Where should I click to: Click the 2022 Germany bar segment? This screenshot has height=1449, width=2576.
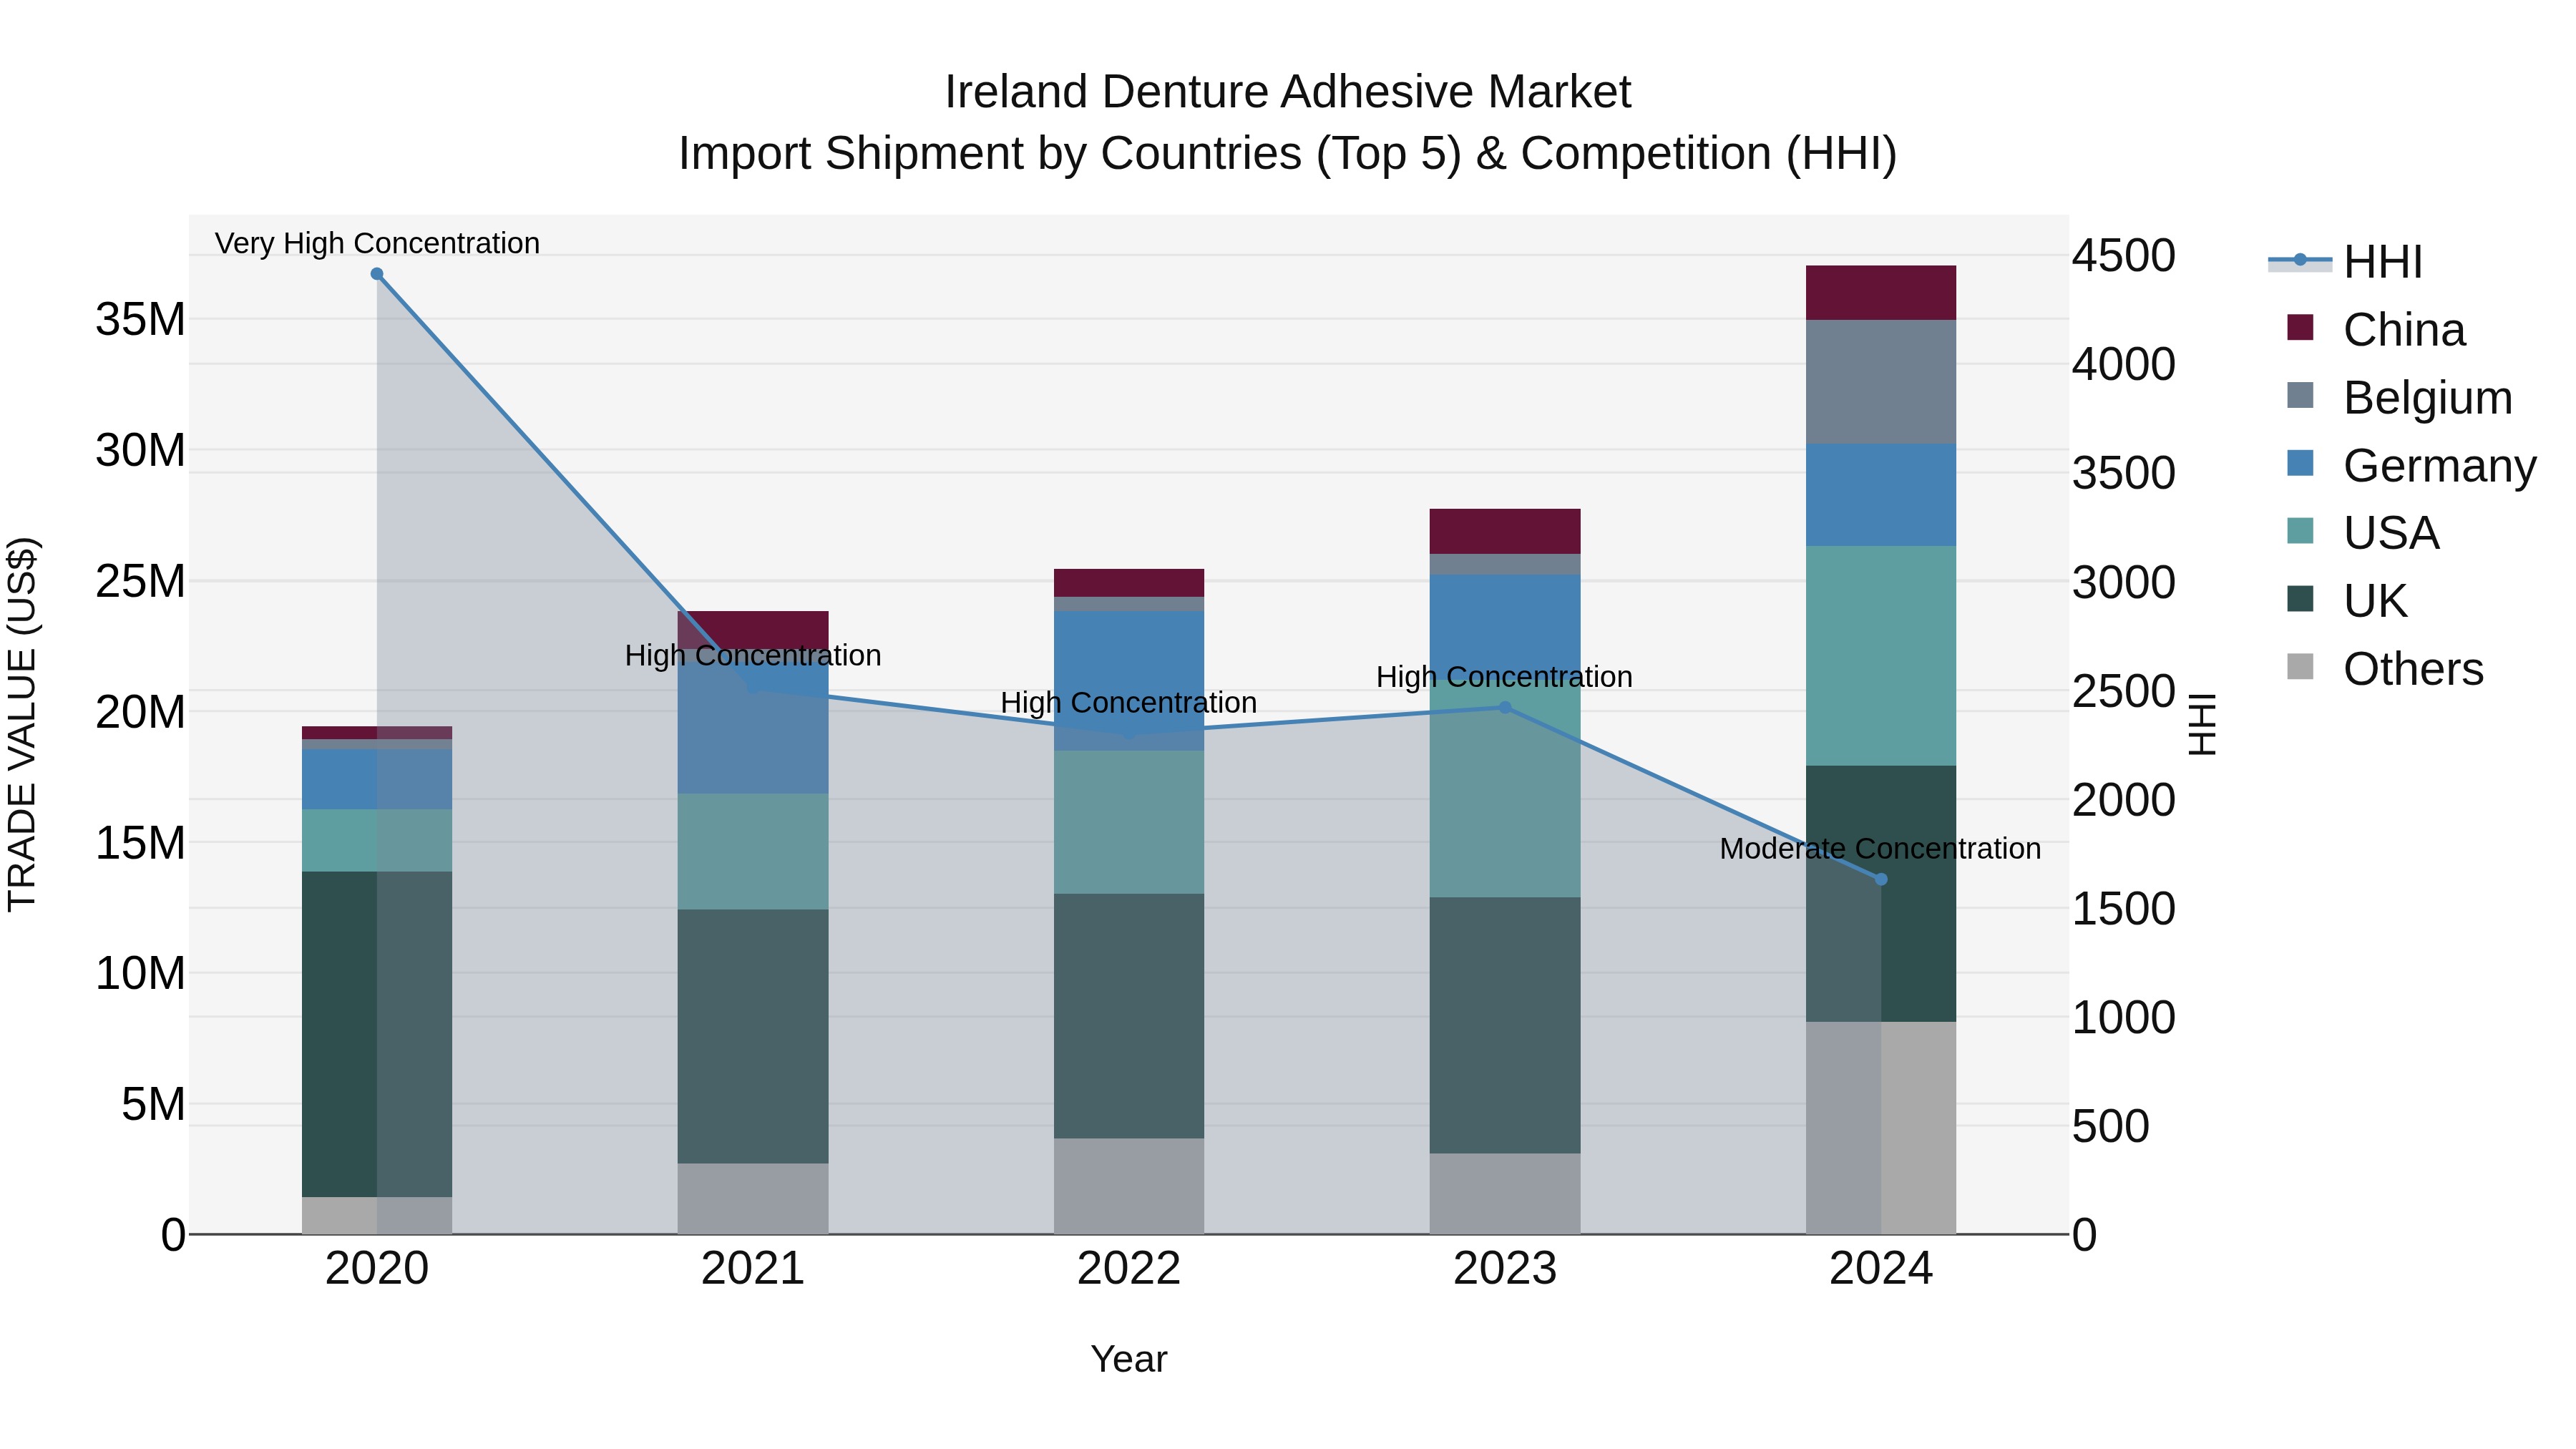(x=1129, y=681)
